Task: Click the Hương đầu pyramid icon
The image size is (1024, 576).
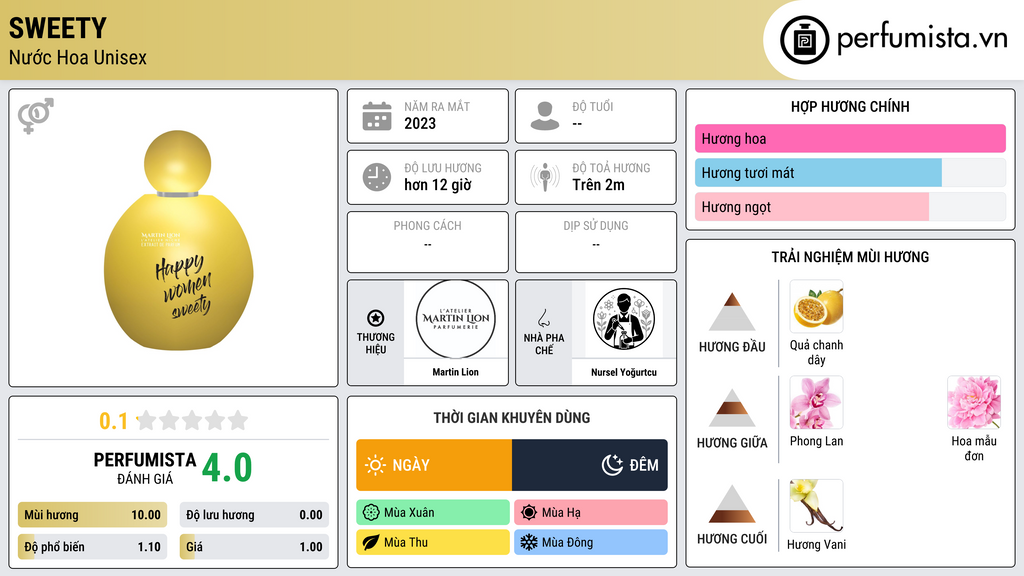Action: [x=732, y=312]
